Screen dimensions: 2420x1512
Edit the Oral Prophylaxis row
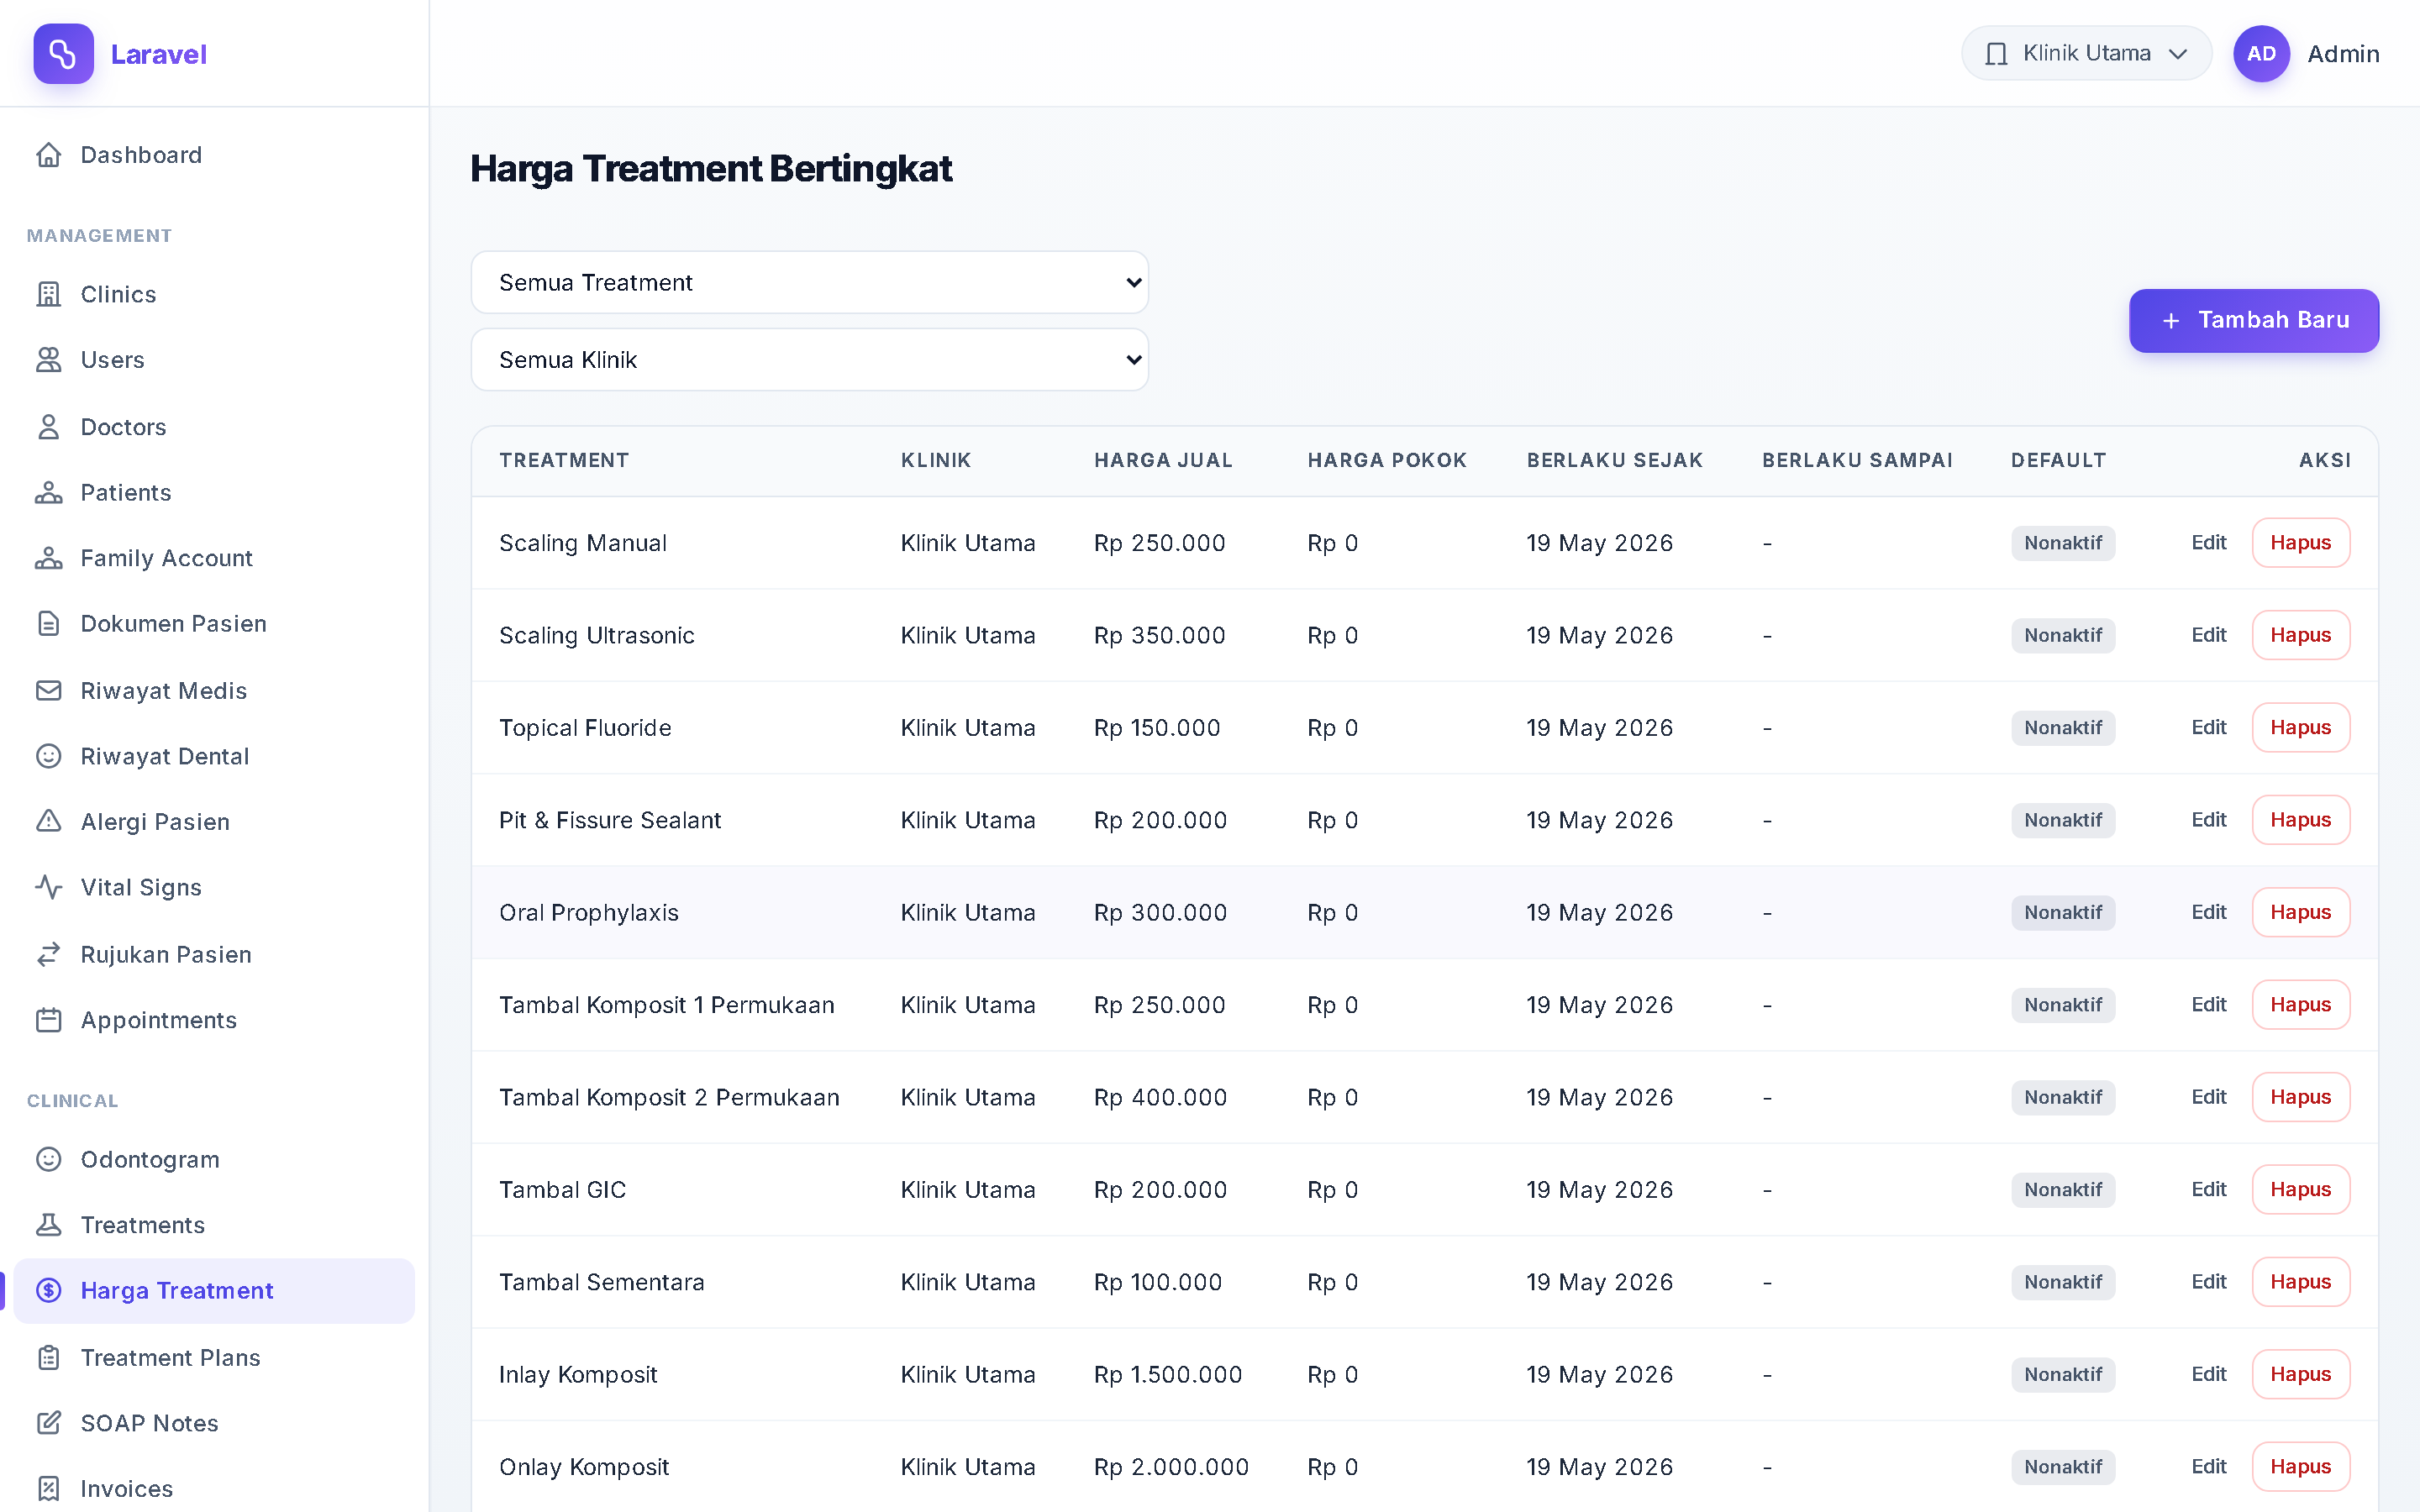tap(2208, 912)
